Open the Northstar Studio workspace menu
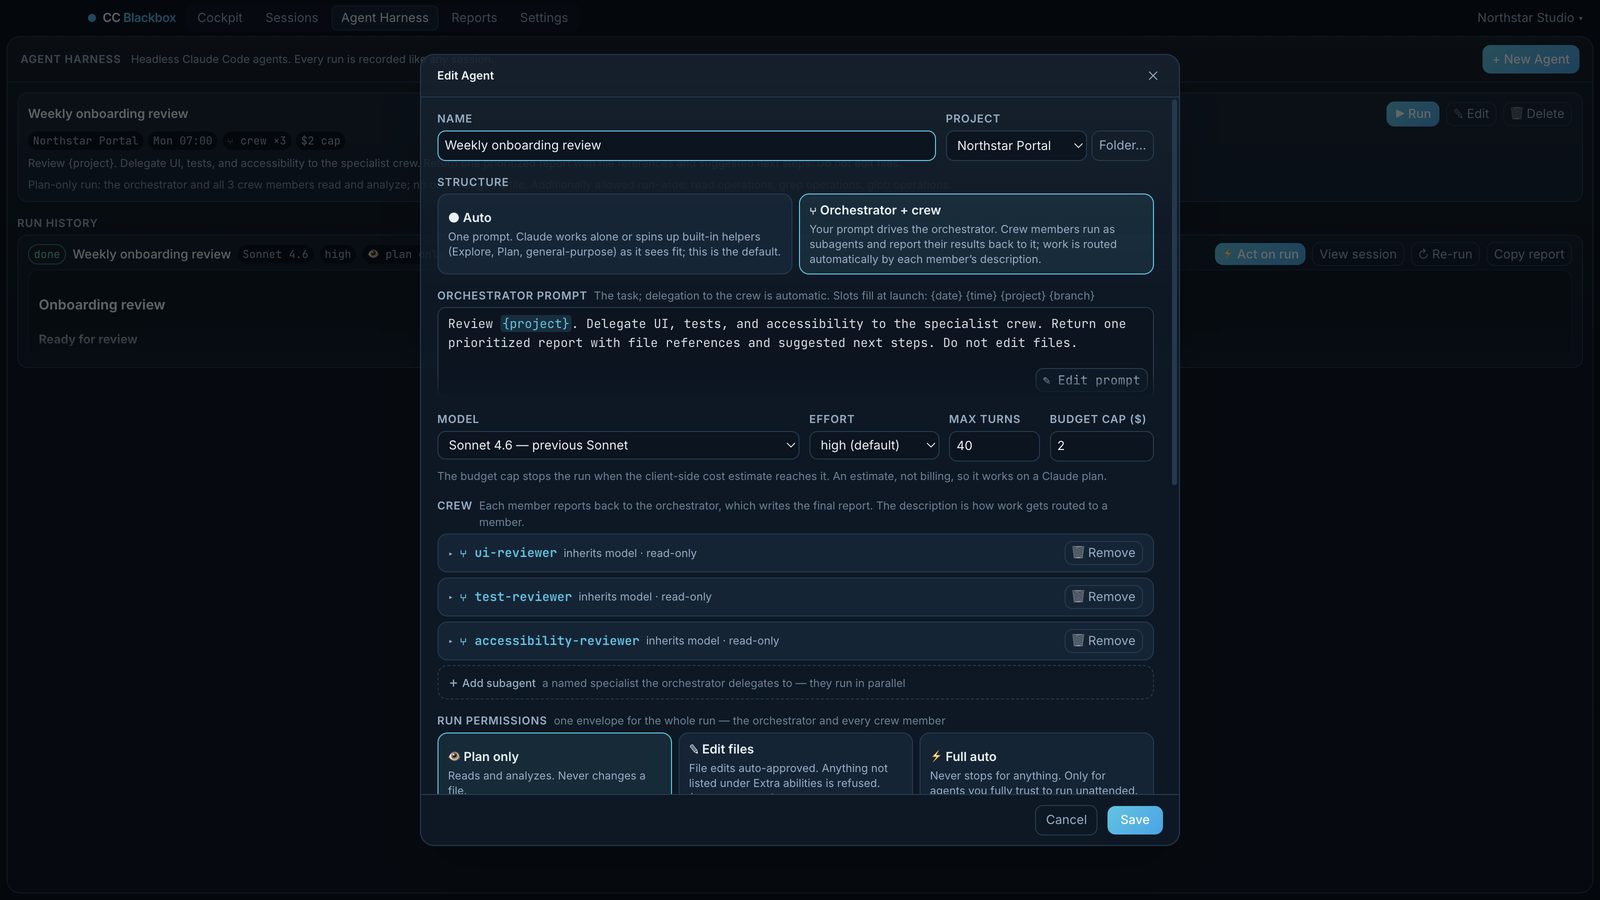The height and width of the screenshot is (900, 1600). [x=1530, y=18]
